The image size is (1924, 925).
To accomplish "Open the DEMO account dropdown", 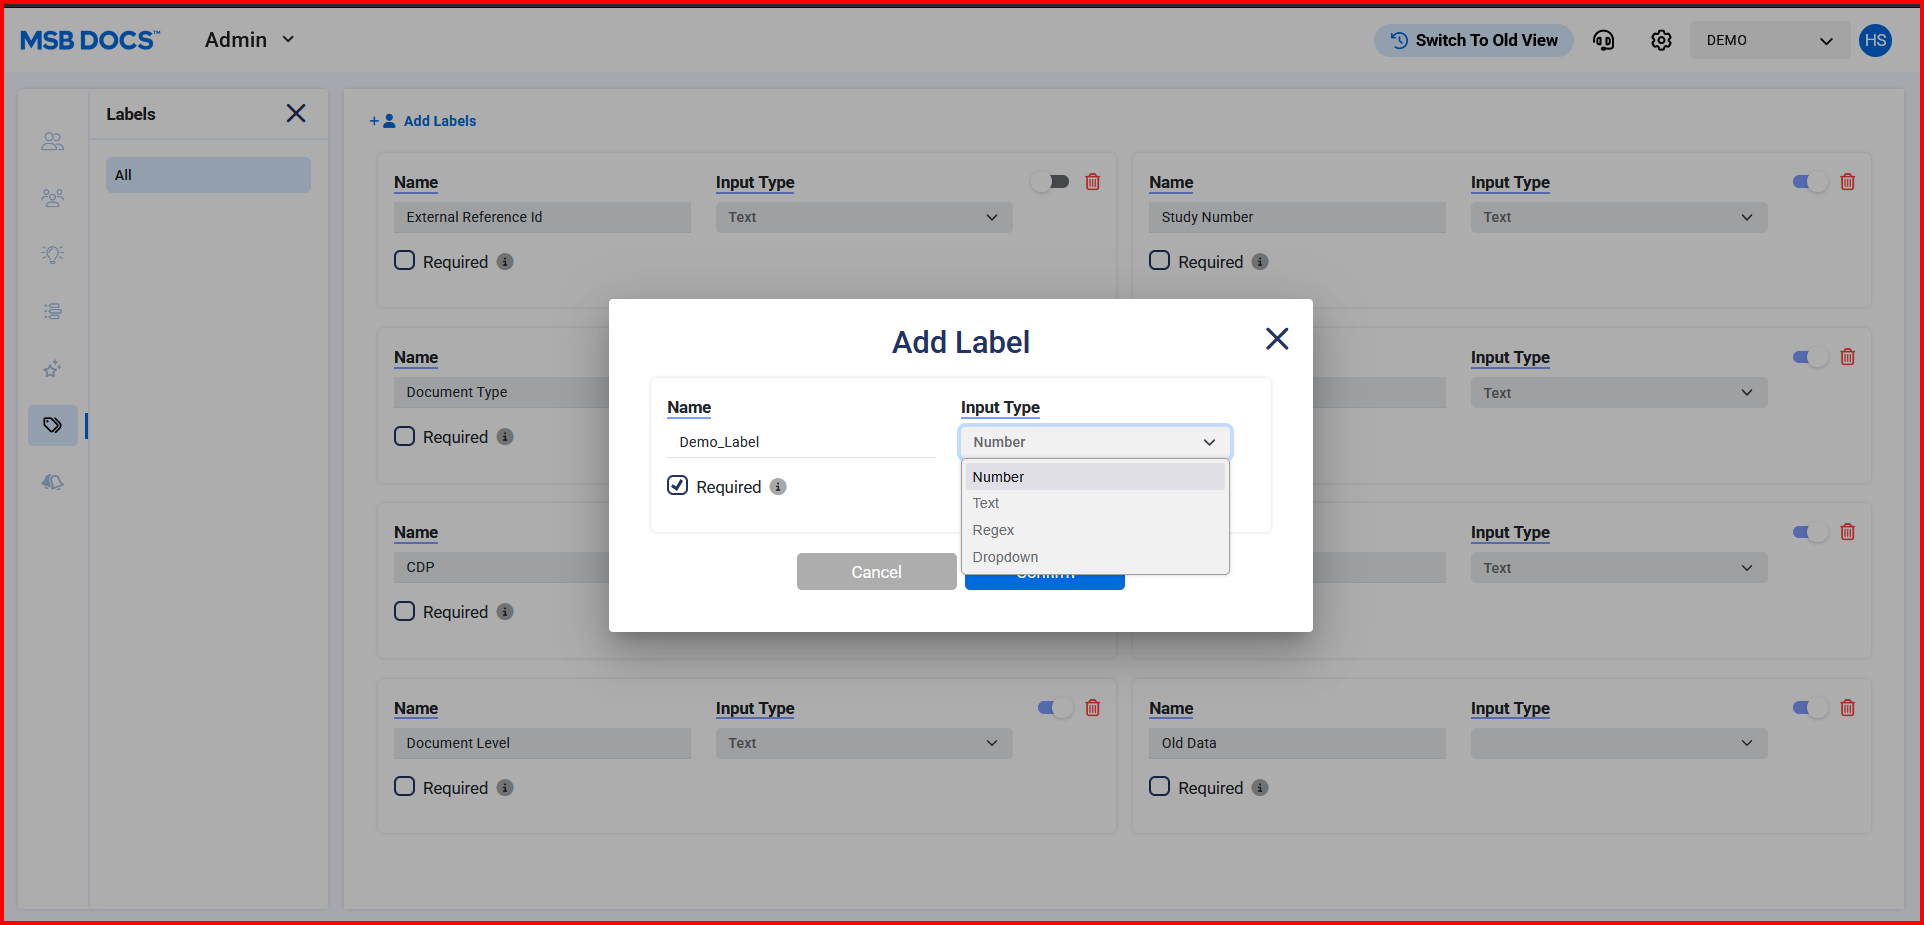I will pos(1768,40).
